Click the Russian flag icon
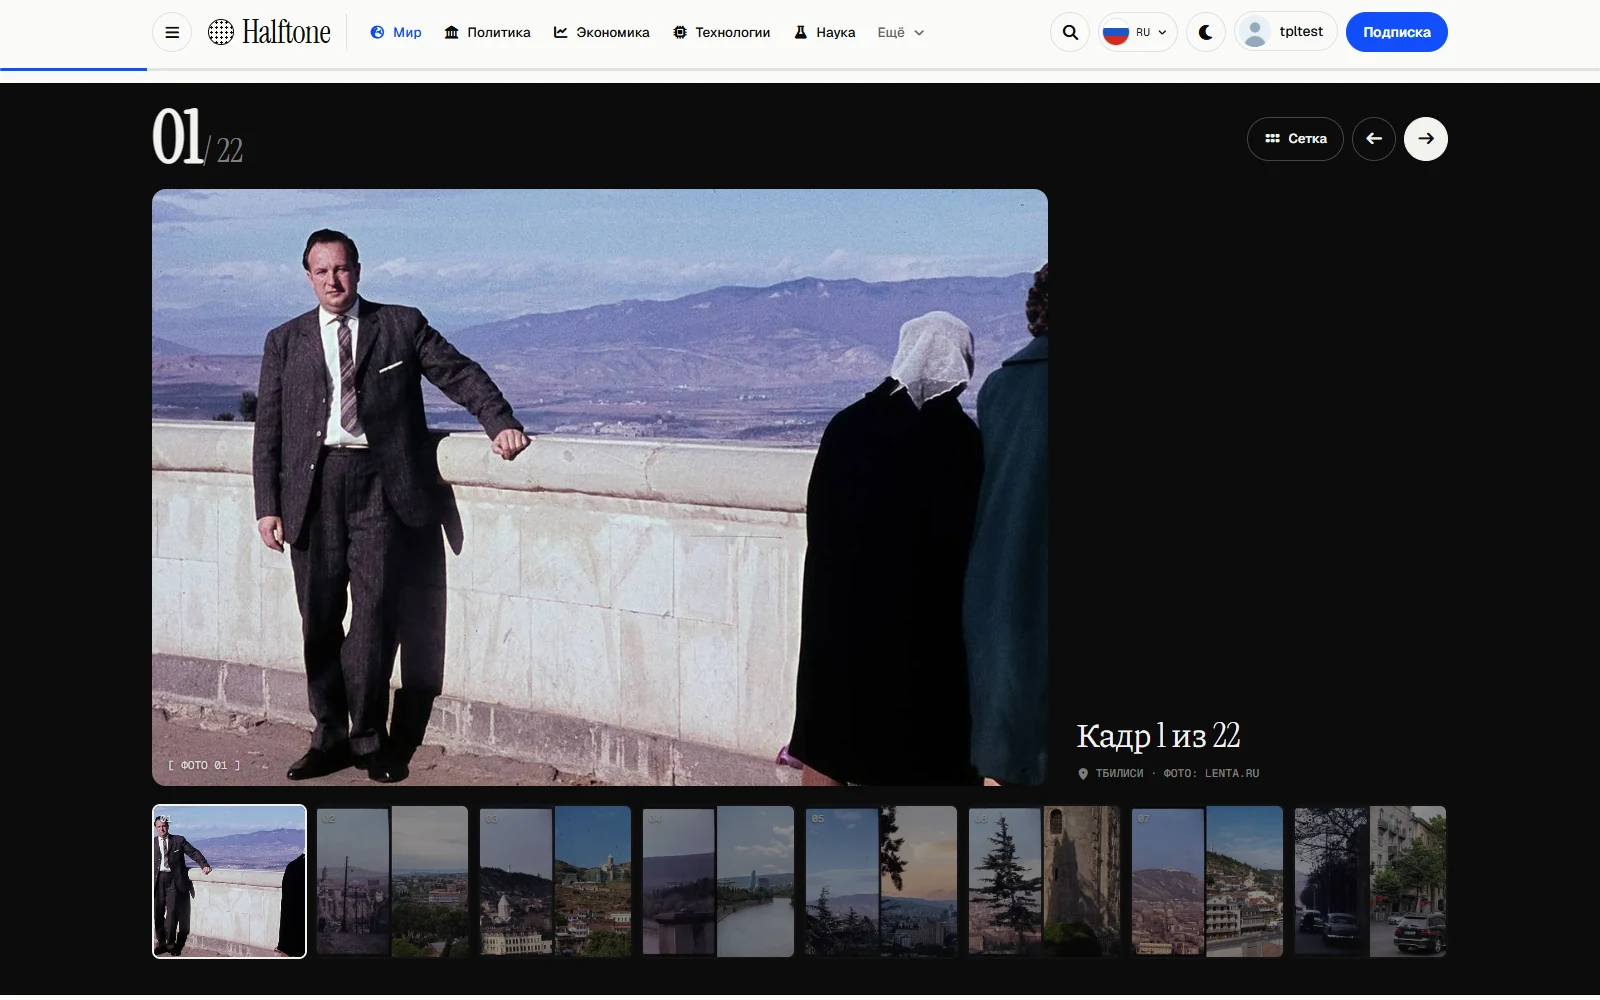1600x1000 pixels. coord(1116,32)
